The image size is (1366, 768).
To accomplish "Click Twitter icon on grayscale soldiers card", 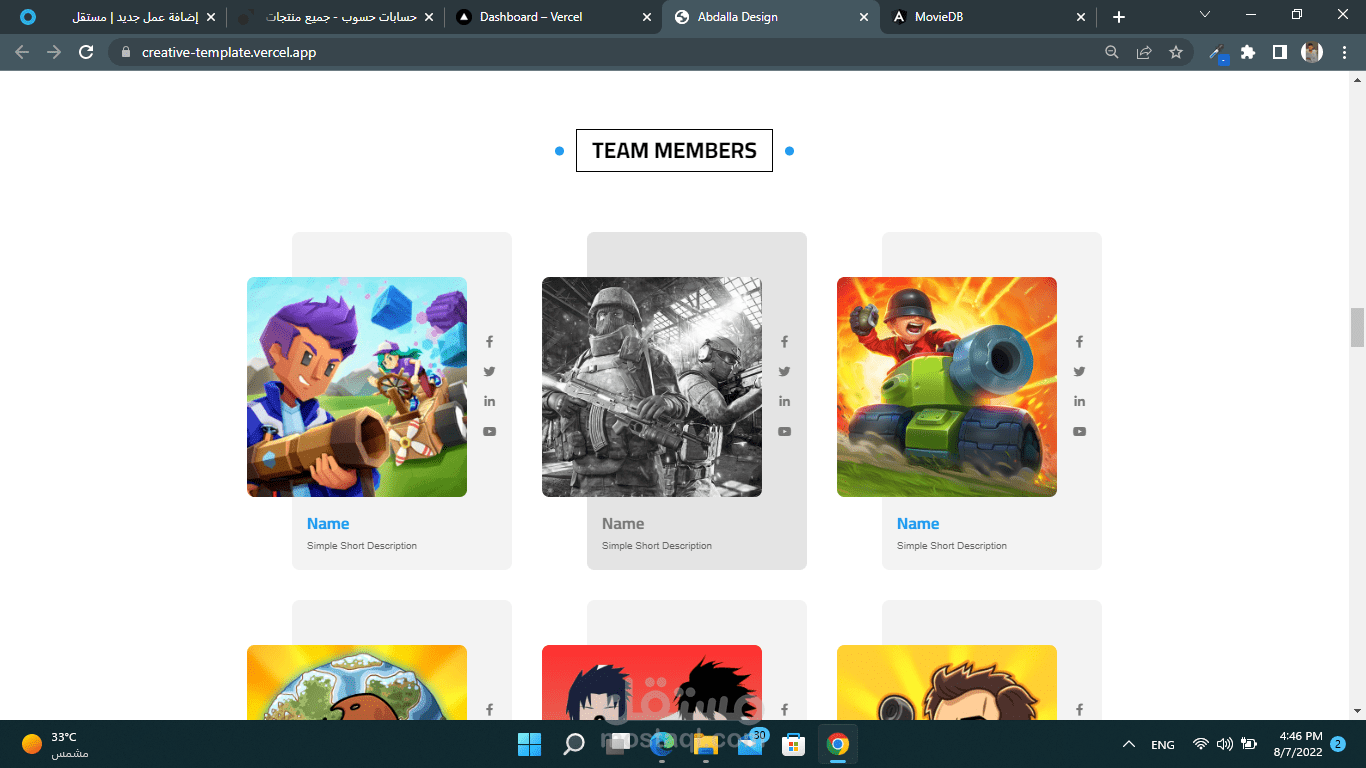I will (x=784, y=372).
